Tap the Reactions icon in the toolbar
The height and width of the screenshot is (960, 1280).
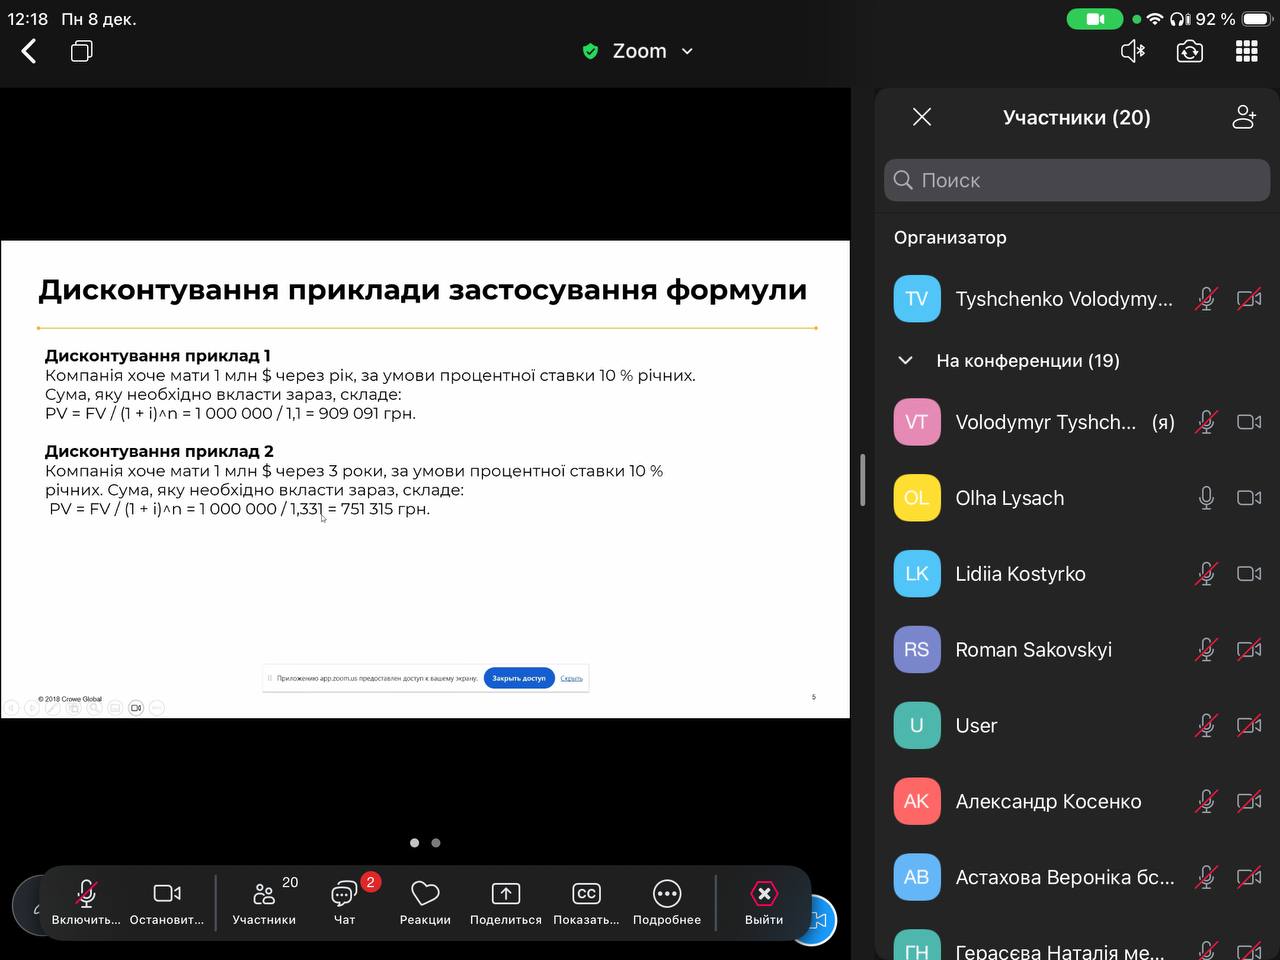(x=424, y=900)
